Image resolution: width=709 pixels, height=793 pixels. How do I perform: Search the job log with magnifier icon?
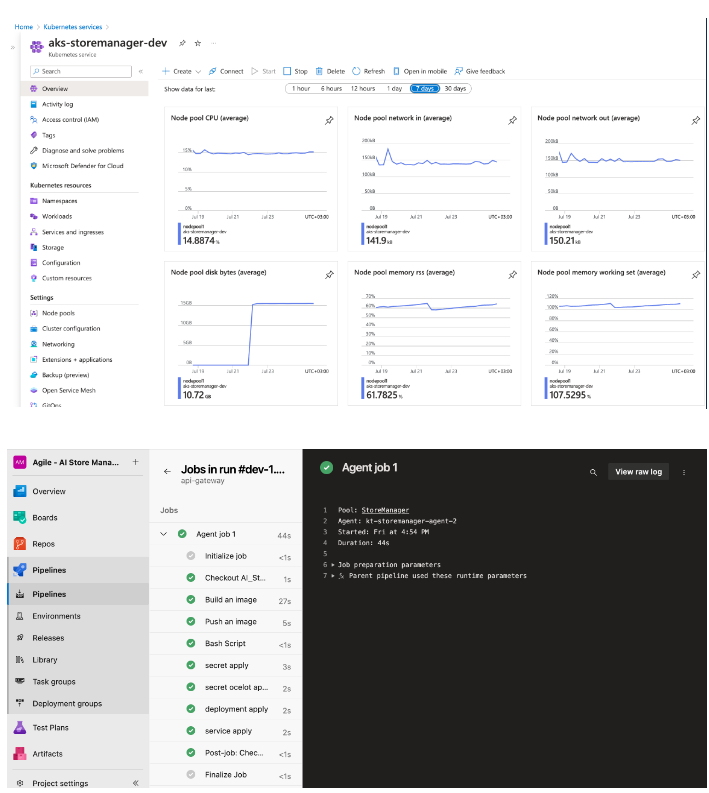pyautogui.click(x=593, y=472)
